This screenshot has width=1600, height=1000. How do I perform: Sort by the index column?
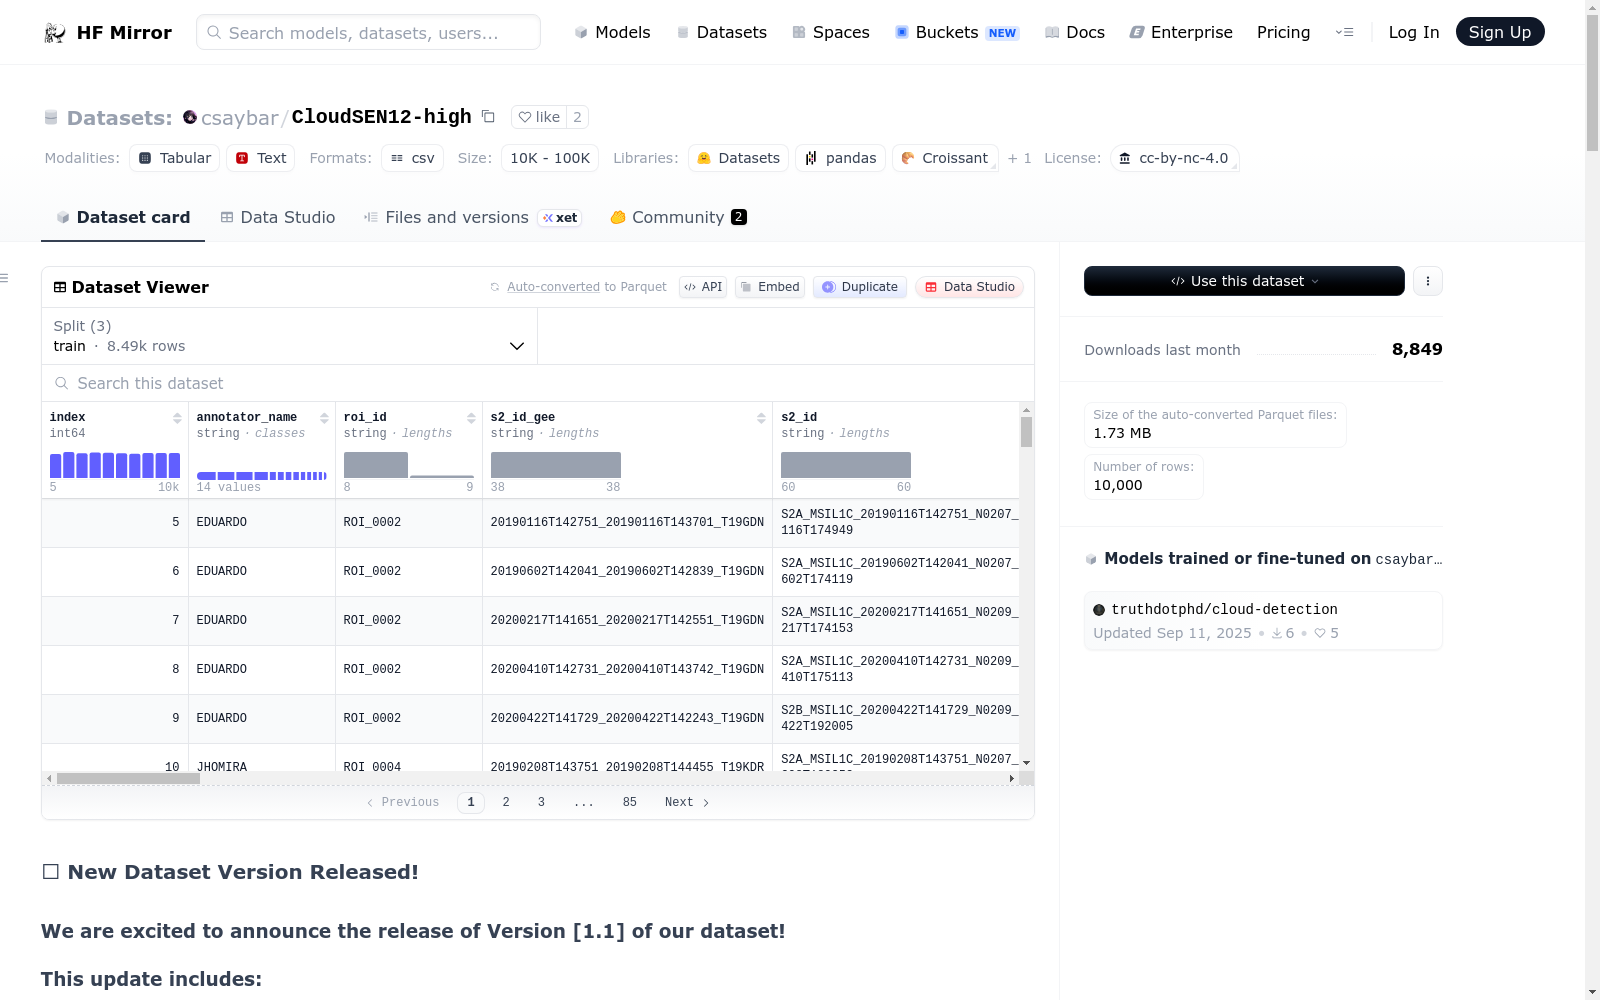point(177,418)
